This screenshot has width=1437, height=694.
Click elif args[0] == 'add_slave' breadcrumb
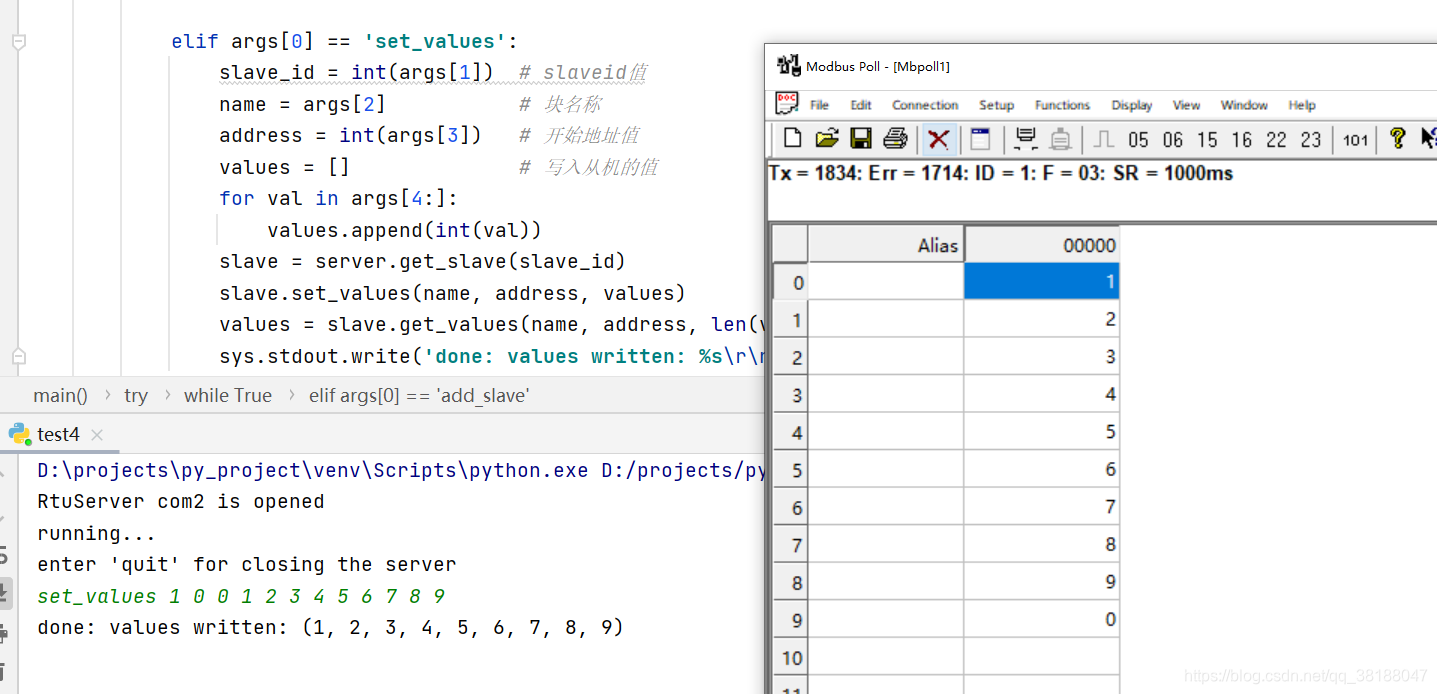[x=419, y=395]
